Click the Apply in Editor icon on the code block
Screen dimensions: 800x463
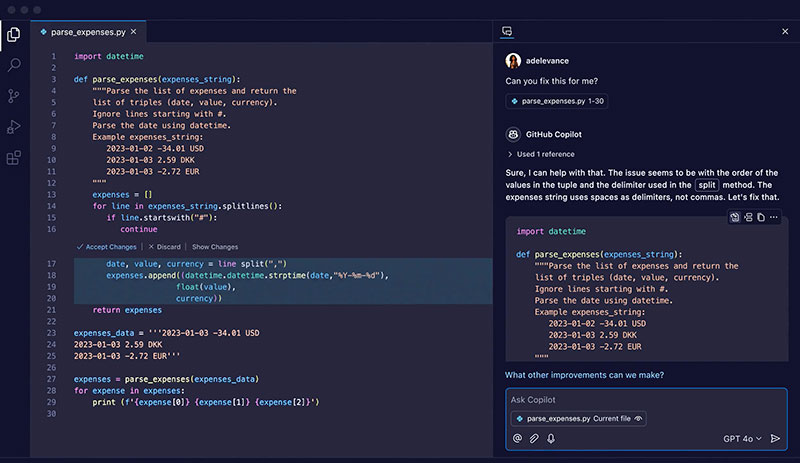pyautogui.click(x=734, y=217)
